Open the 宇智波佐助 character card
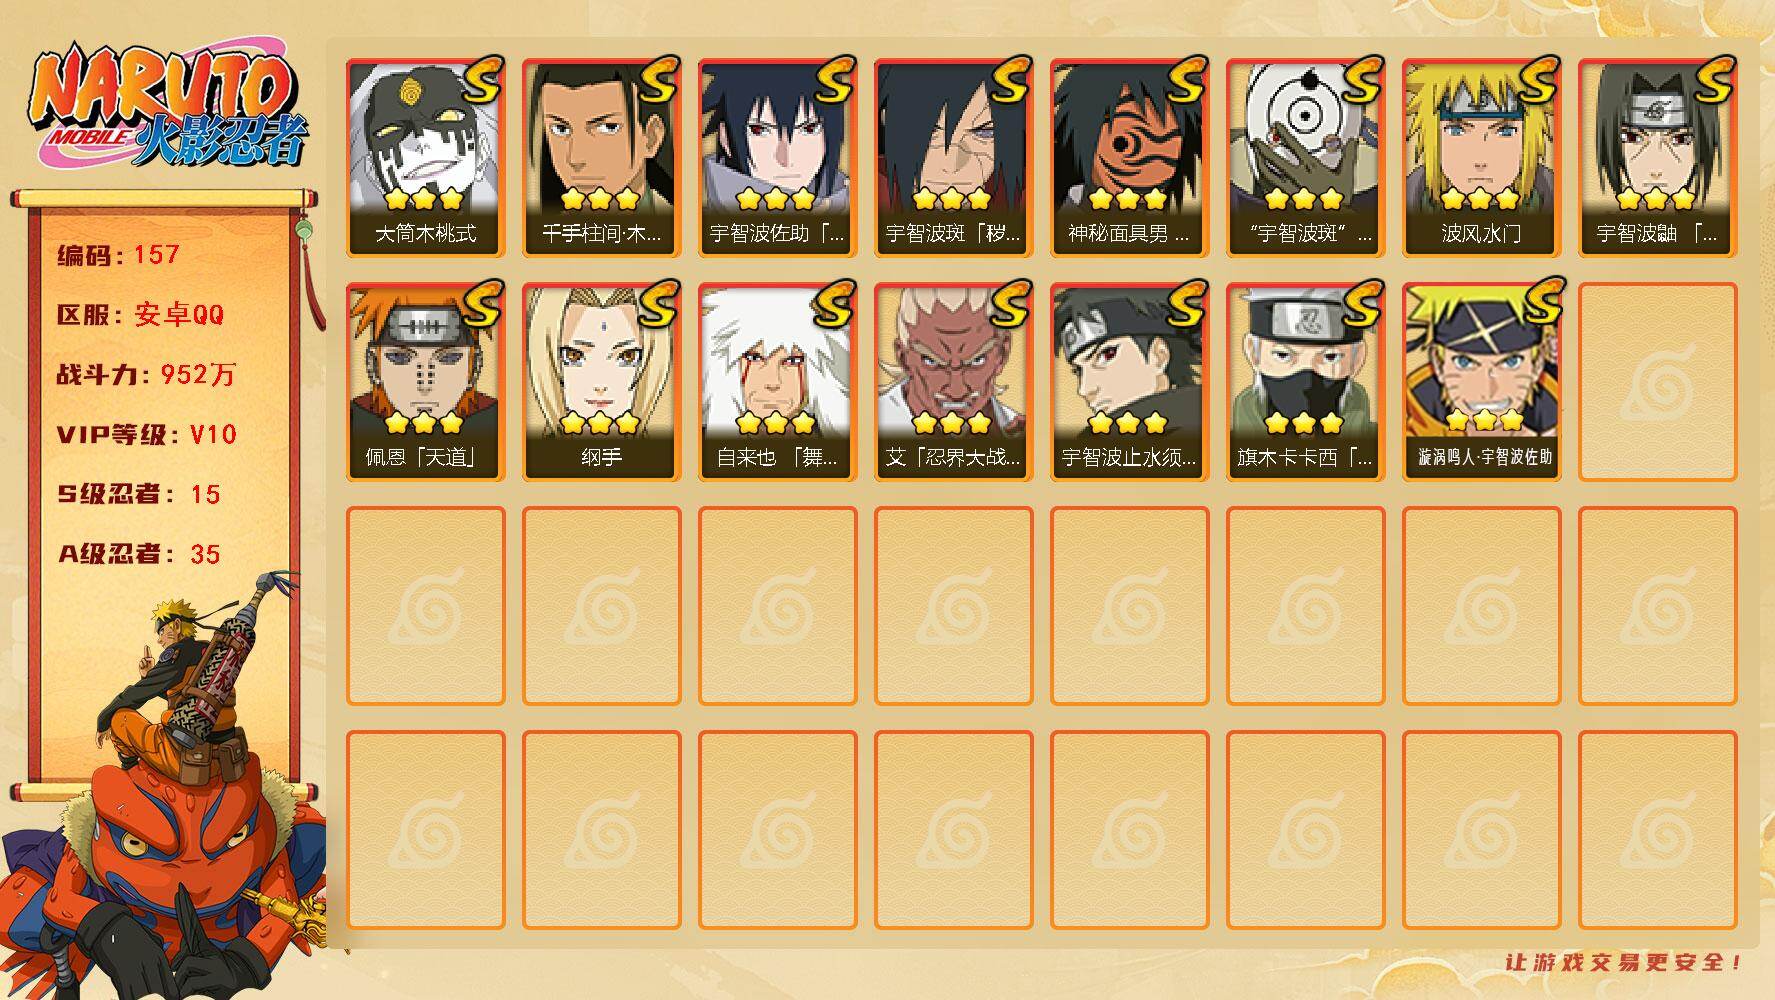This screenshot has width=1775, height=1000. [777, 157]
